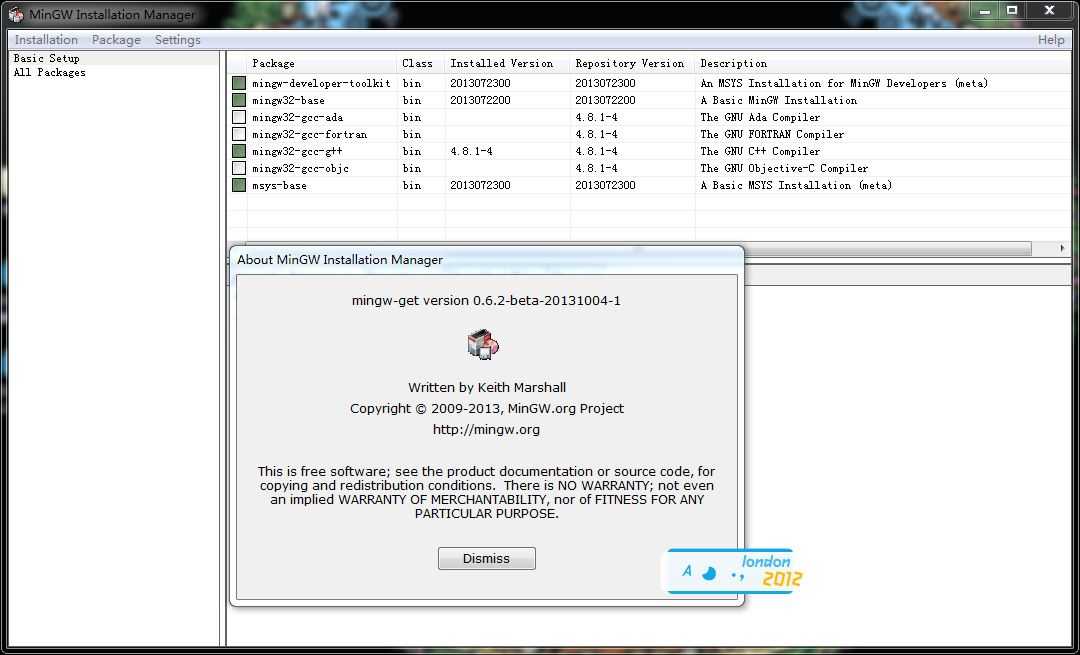Click the http://mingw.org text
1080x655 pixels.
point(486,430)
